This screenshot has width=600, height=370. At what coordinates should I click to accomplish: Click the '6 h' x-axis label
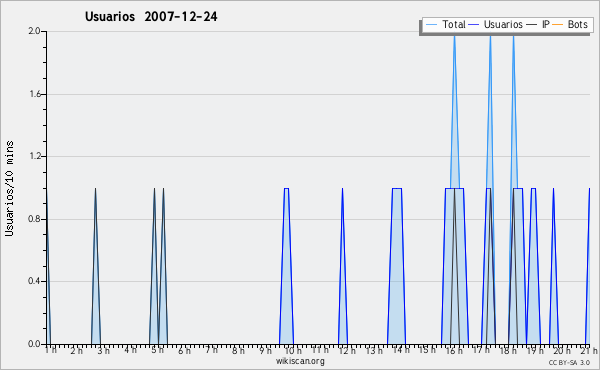click(184, 350)
